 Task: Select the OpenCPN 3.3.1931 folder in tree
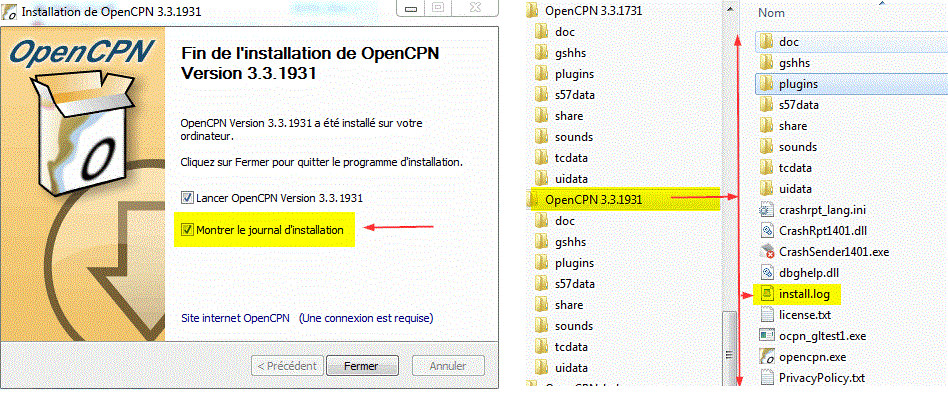point(593,199)
